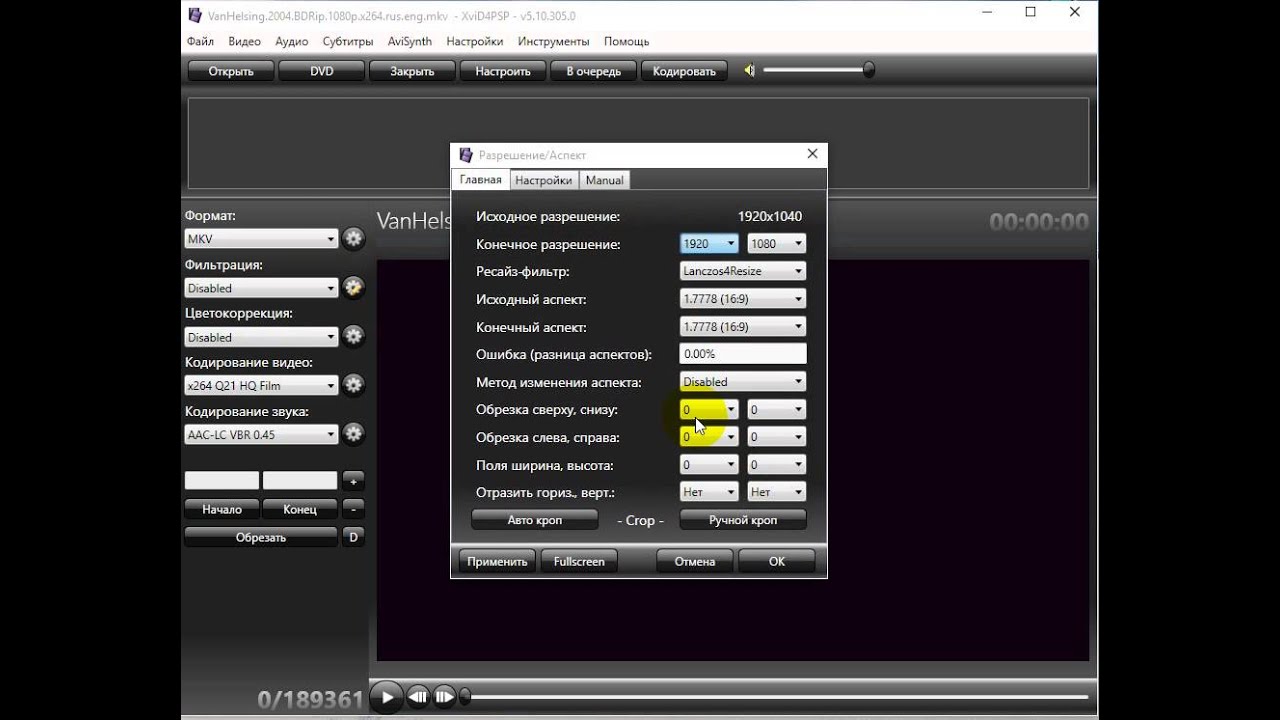Open the crop top value dropdown

point(709,410)
